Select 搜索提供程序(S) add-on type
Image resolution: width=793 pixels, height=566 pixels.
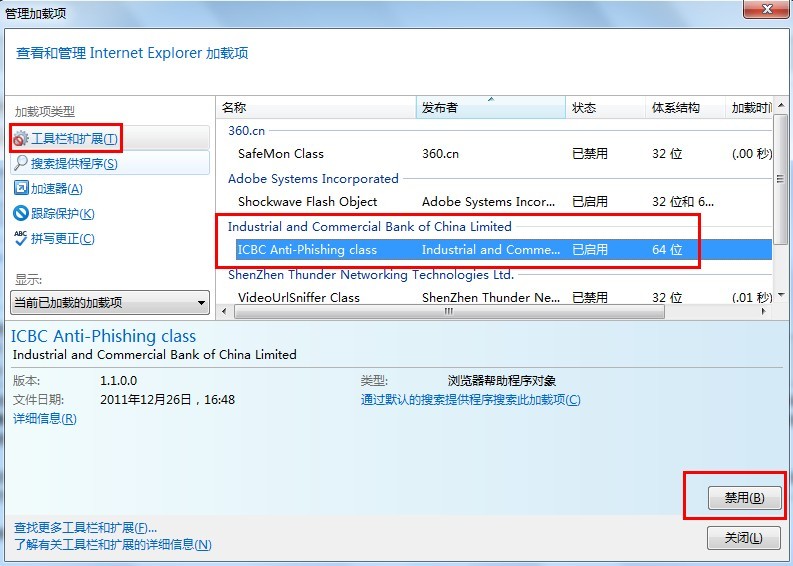[x=110, y=163]
